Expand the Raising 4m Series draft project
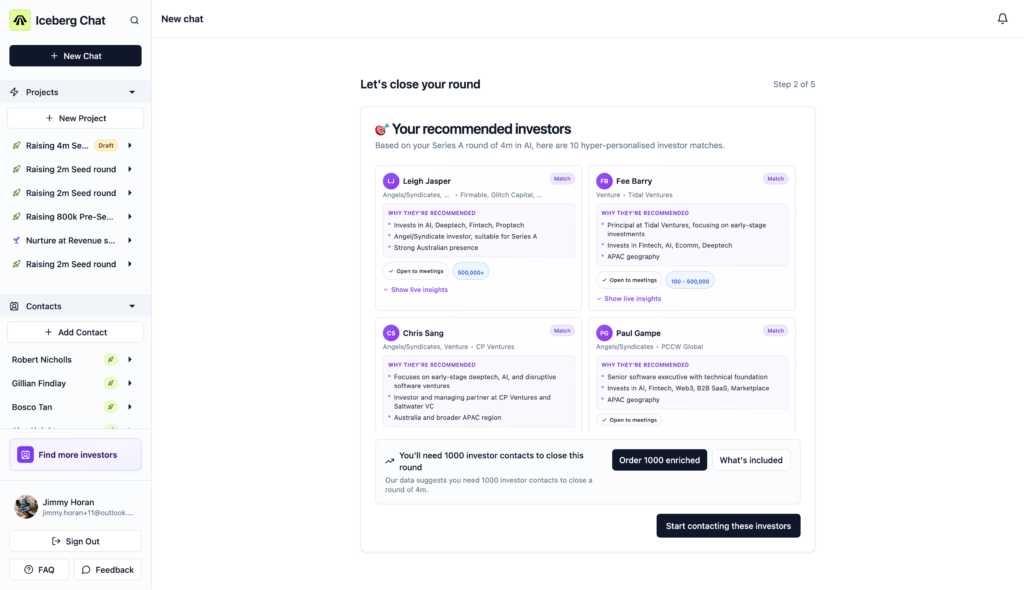This screenshot has width=1024, height=590. tap(130, 145)
